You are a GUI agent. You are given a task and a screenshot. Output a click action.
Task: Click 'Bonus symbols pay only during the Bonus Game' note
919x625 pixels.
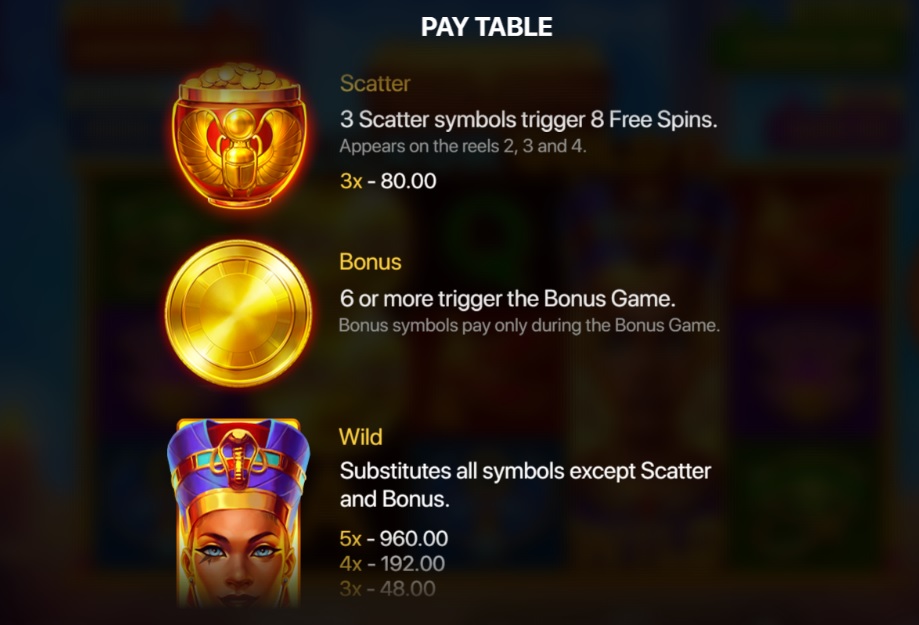coord(529,325)
